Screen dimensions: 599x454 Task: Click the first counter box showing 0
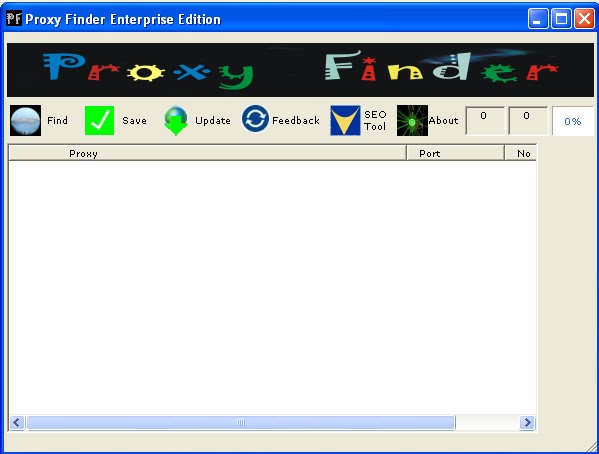(484, 120)
